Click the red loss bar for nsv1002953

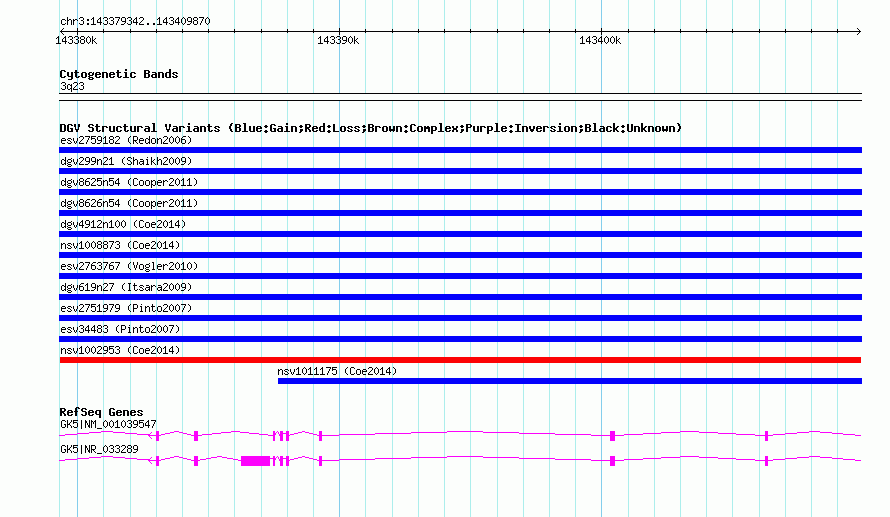(x=460, y=360)
